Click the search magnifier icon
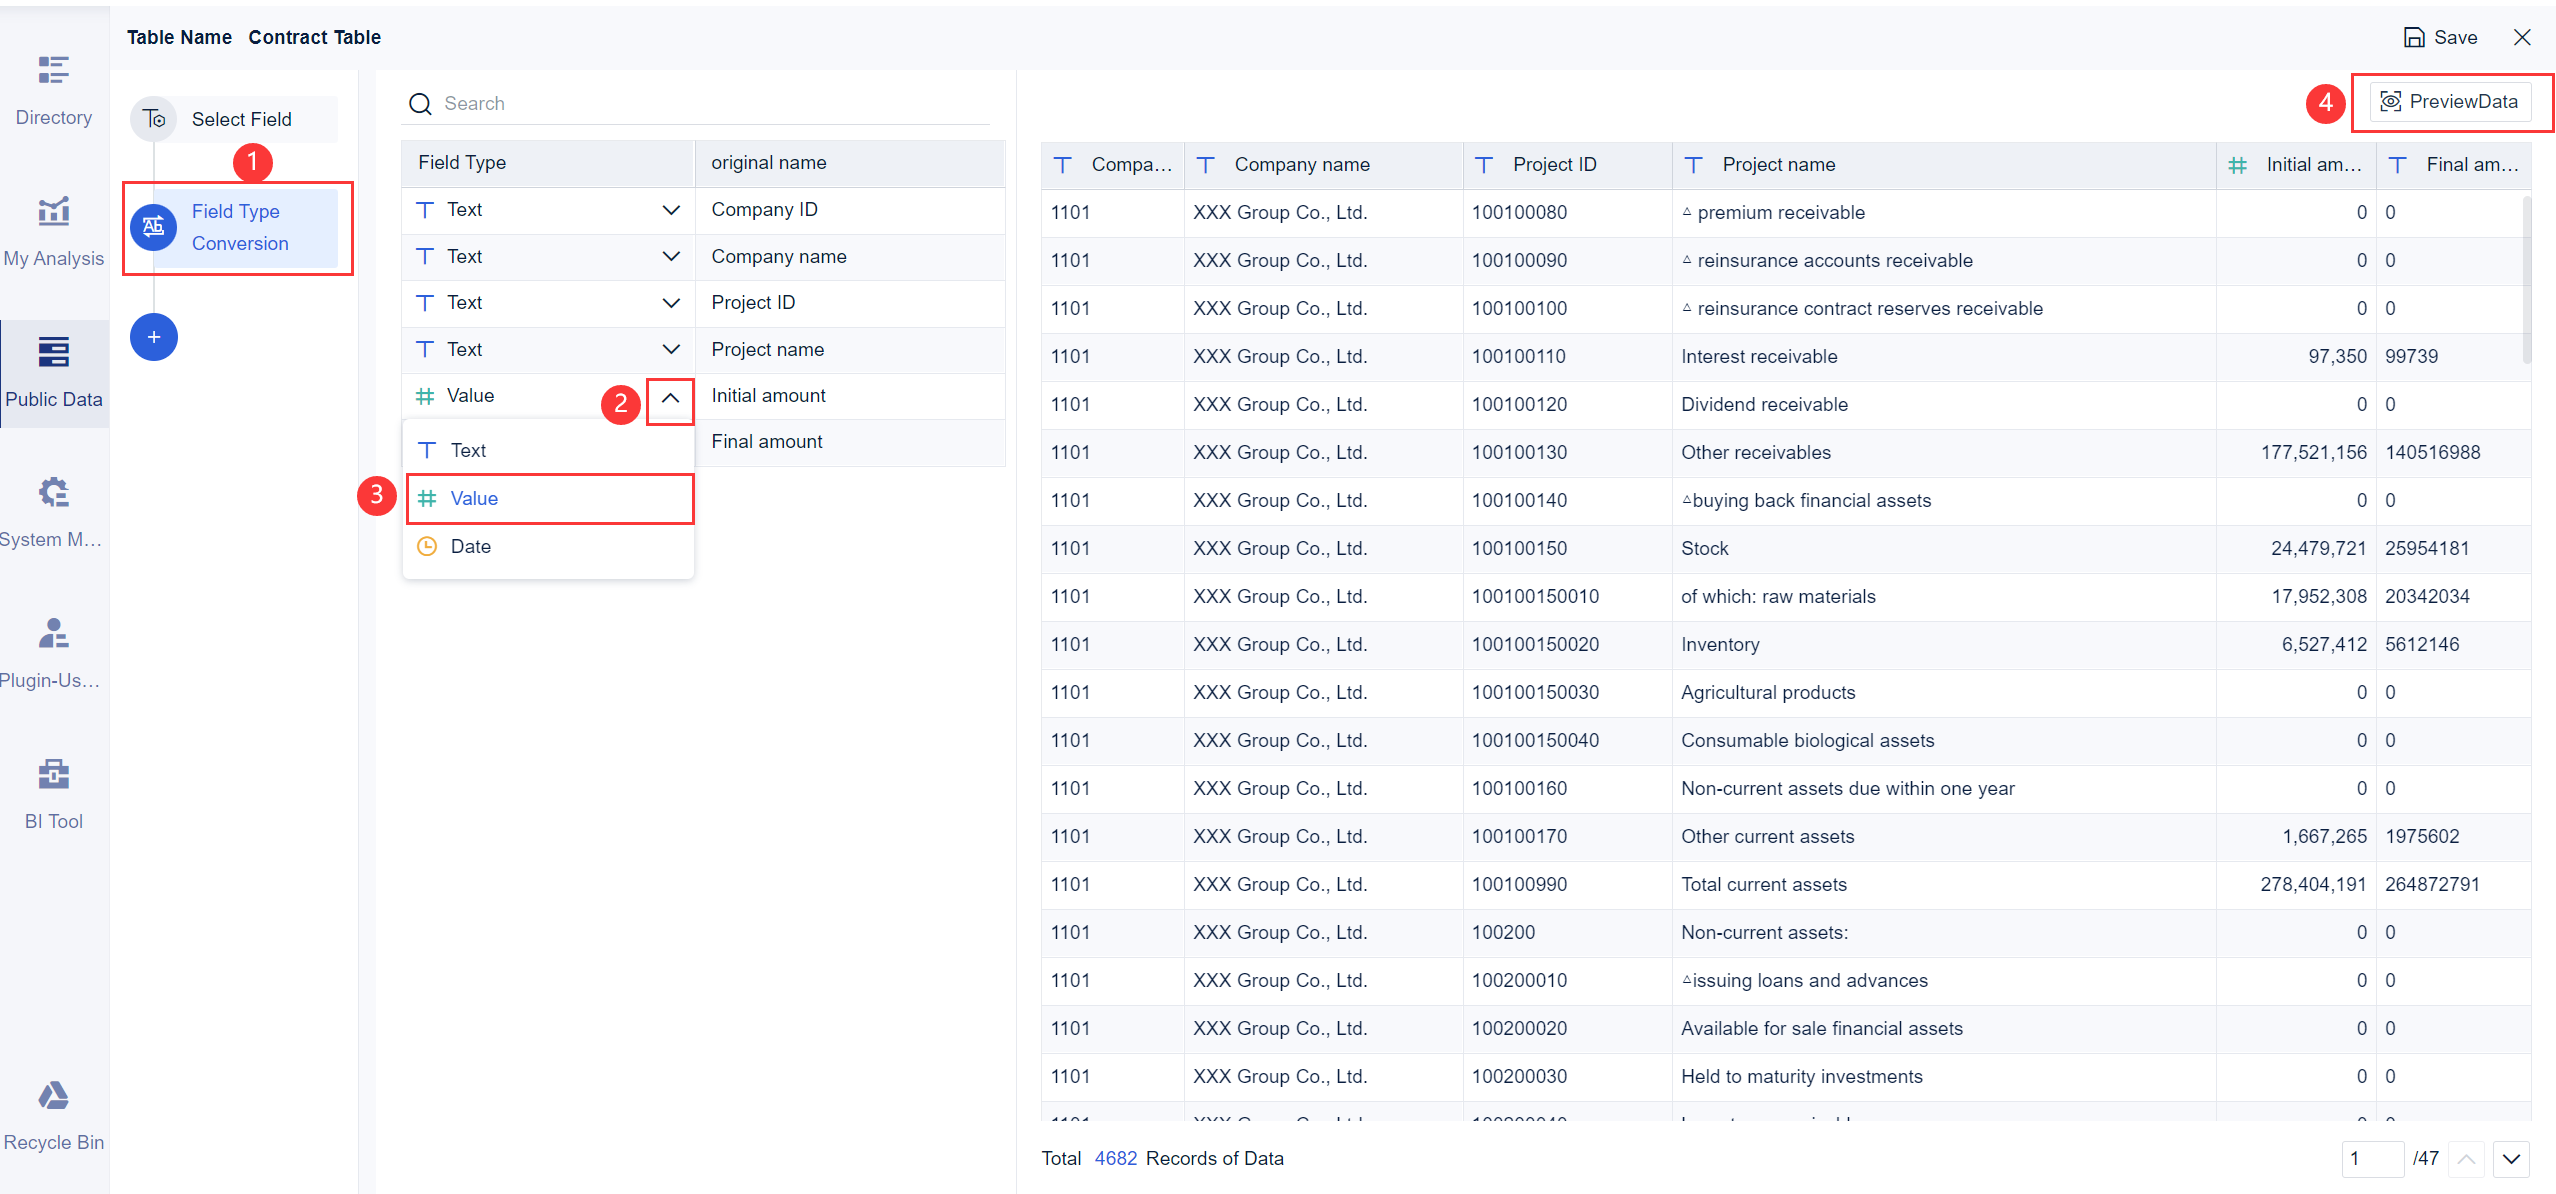This screenshot has height=1194, width=2556. 420,103
